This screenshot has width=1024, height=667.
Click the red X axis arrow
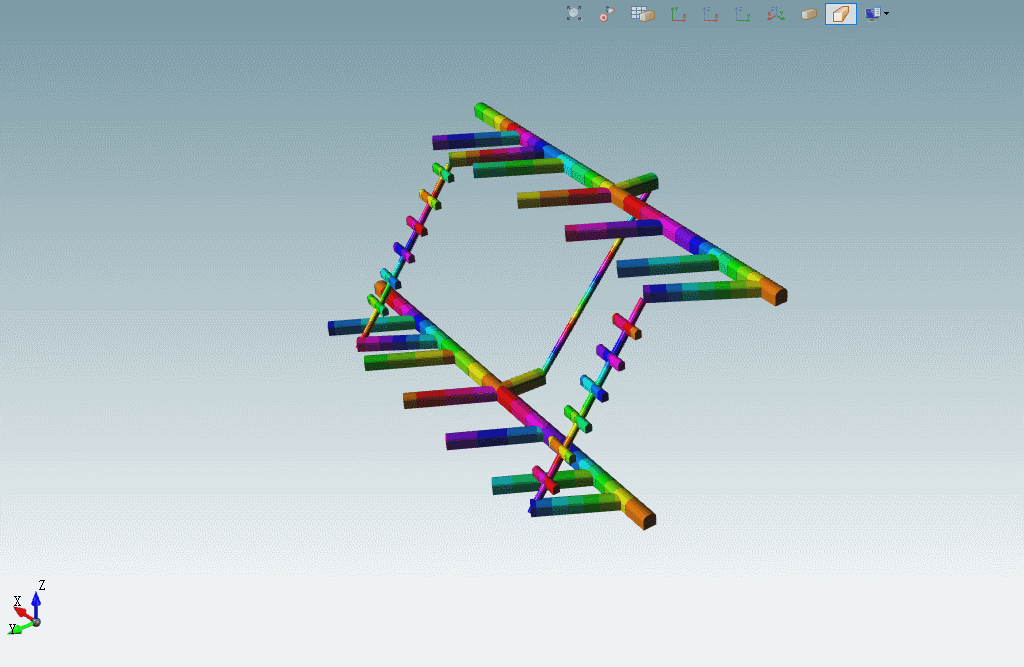click(21, 611)
